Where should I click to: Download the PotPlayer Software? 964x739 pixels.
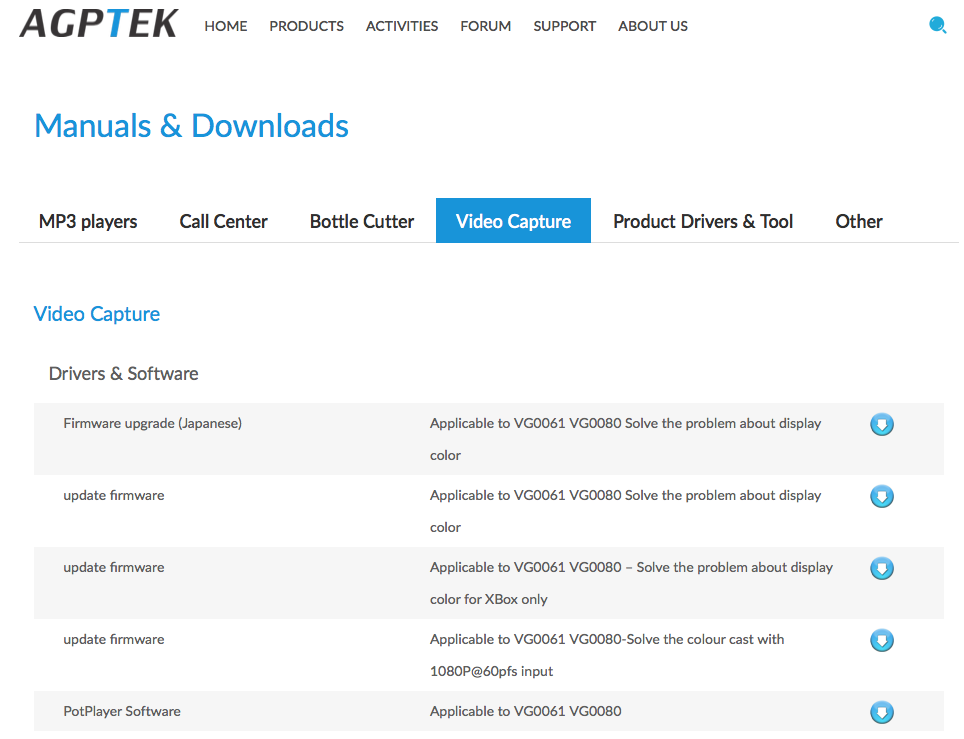(x=882, y=712)
